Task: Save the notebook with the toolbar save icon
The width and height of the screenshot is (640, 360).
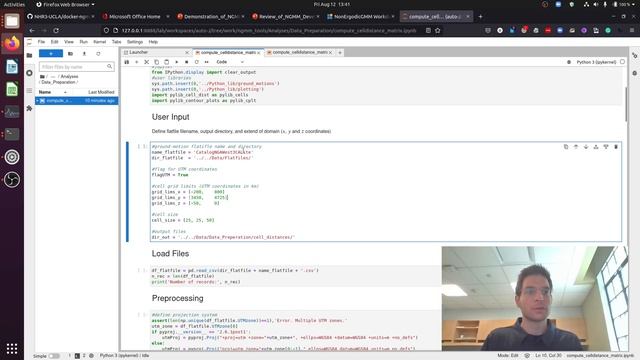Action: click(x=127, y=62)
